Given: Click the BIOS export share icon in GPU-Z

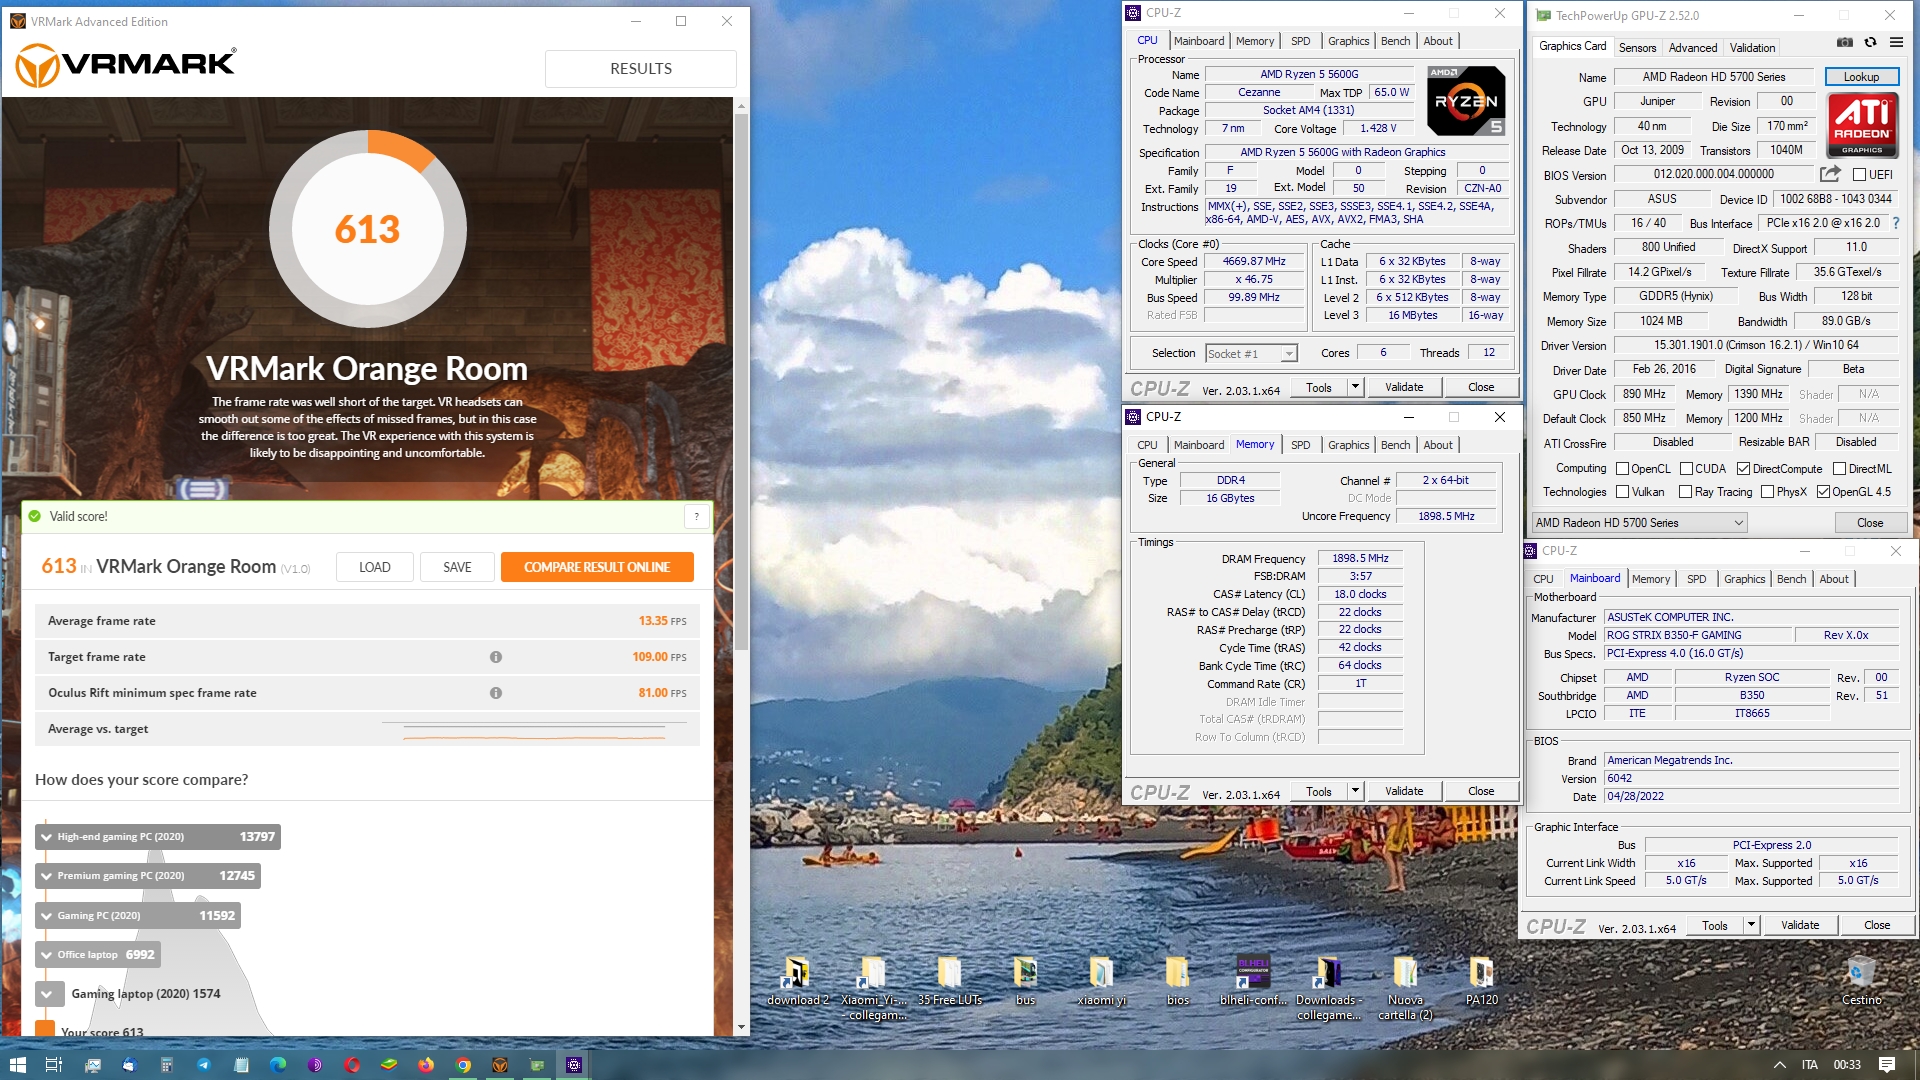Looking at the screenshot, I should (x=1830, y=174).
